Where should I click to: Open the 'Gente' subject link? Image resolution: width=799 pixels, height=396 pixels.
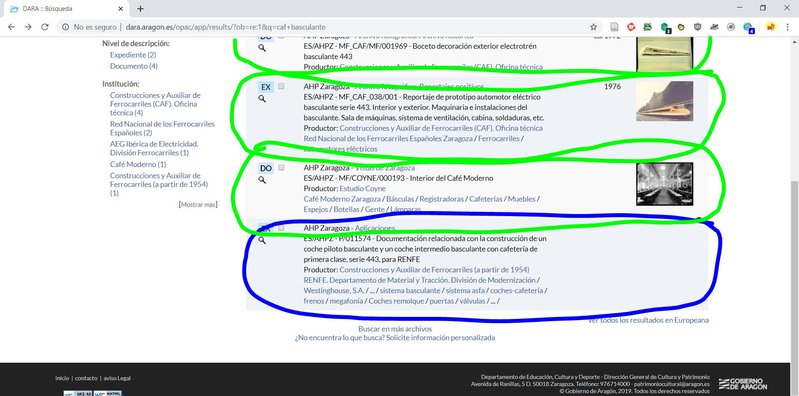[x=375, y=209]
